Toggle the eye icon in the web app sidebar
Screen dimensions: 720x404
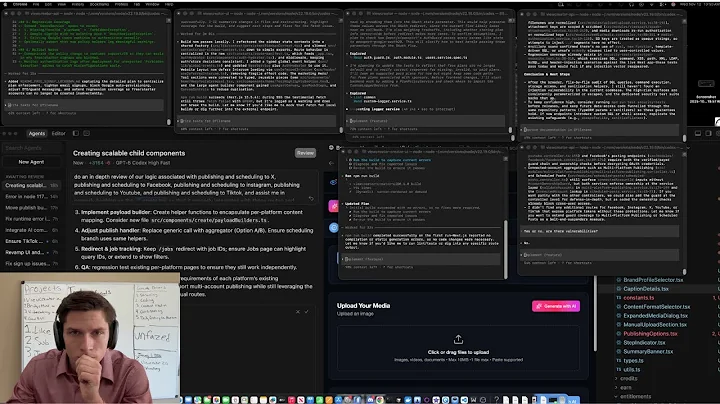point(333,182)
